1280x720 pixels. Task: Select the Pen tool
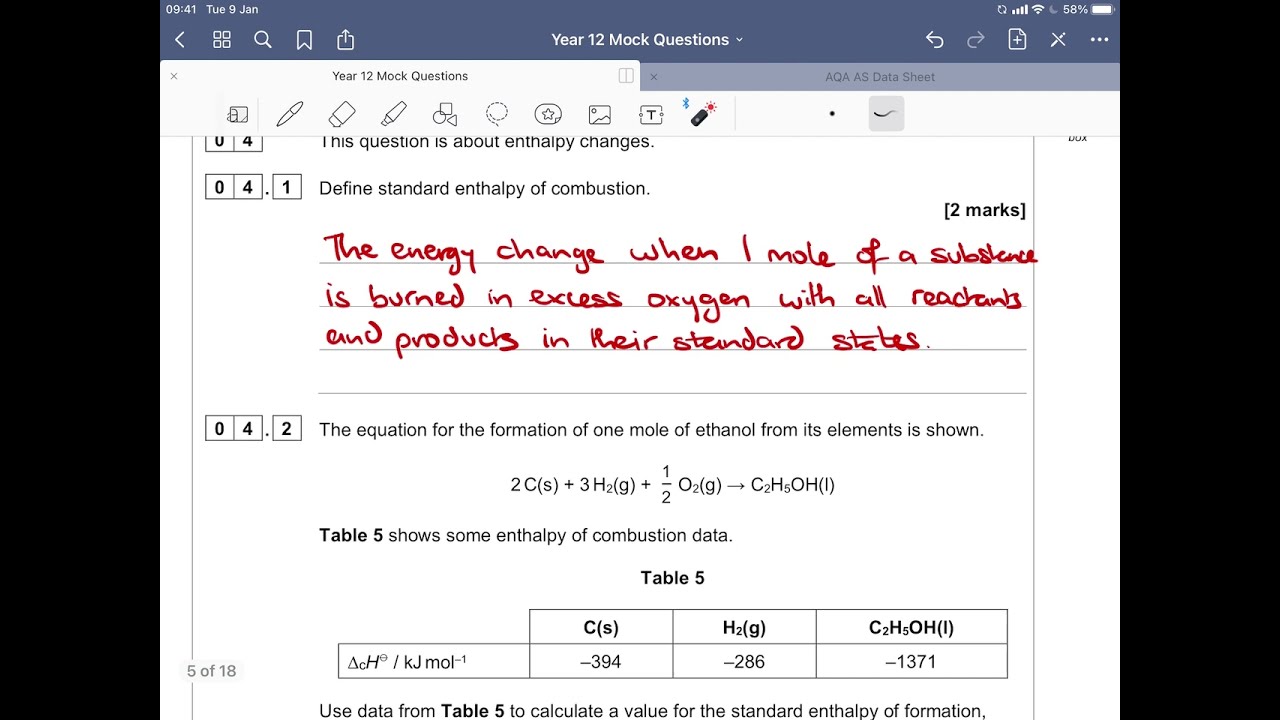click(289, 114)
